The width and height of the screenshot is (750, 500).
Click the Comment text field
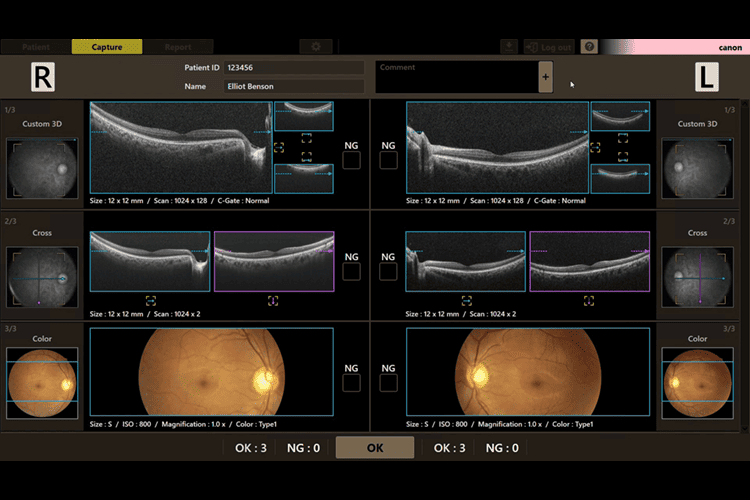click(456, 78)
